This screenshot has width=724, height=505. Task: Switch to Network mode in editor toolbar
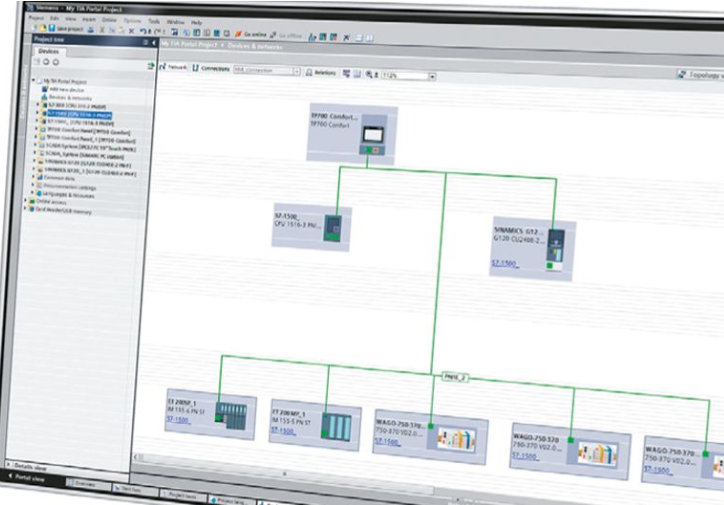pyautogui.click(x=174, y=67)
